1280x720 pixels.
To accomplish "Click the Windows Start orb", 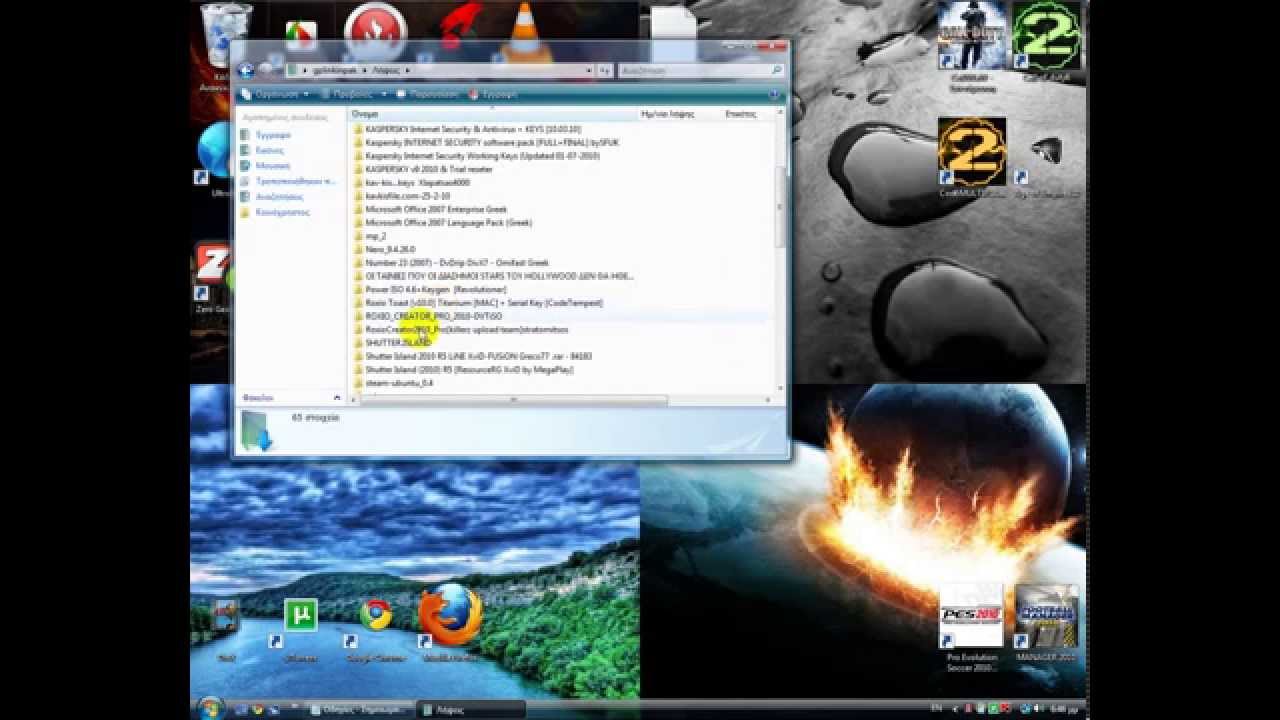I will pyautogui.click(x=210, y=708).
